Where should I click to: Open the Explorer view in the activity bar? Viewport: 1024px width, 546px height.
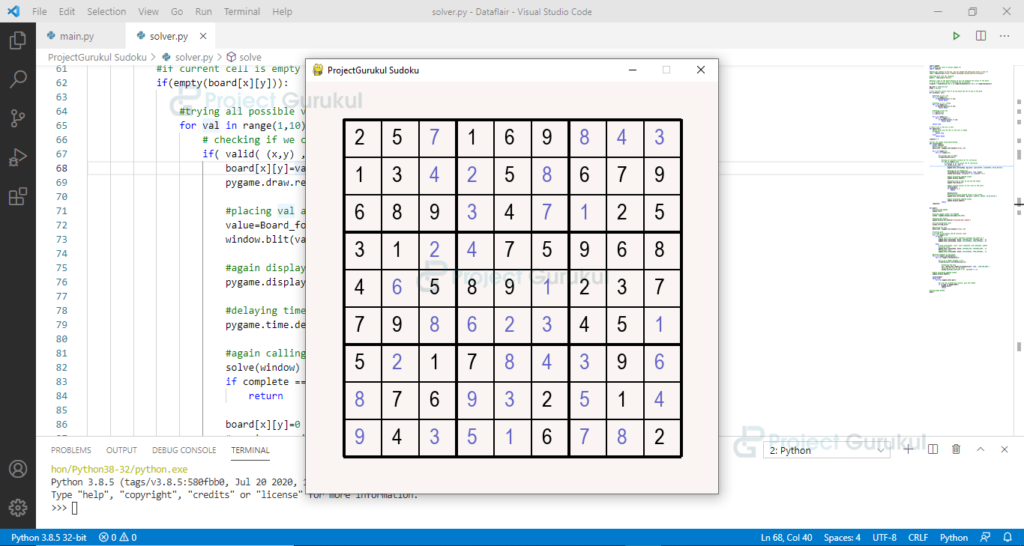pyautogui.click(x=17, y=41)
